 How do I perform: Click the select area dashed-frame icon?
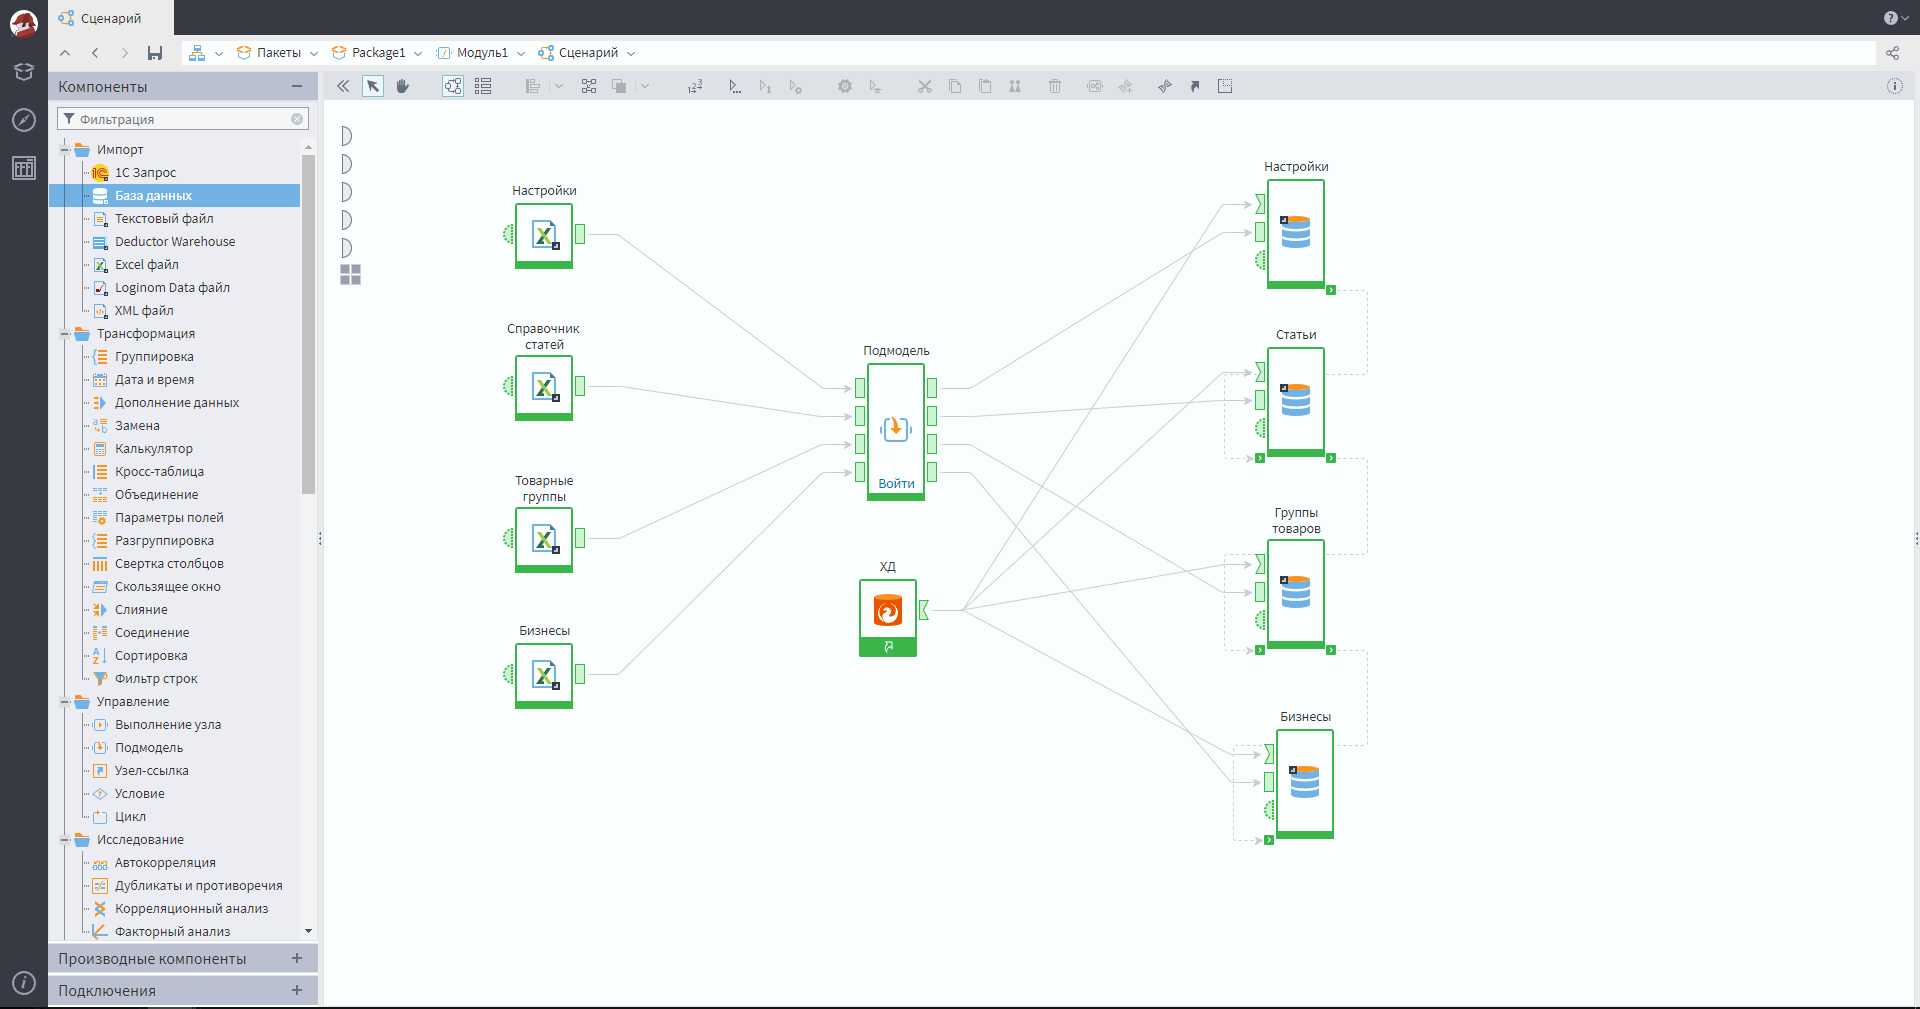coord(1225,86)
